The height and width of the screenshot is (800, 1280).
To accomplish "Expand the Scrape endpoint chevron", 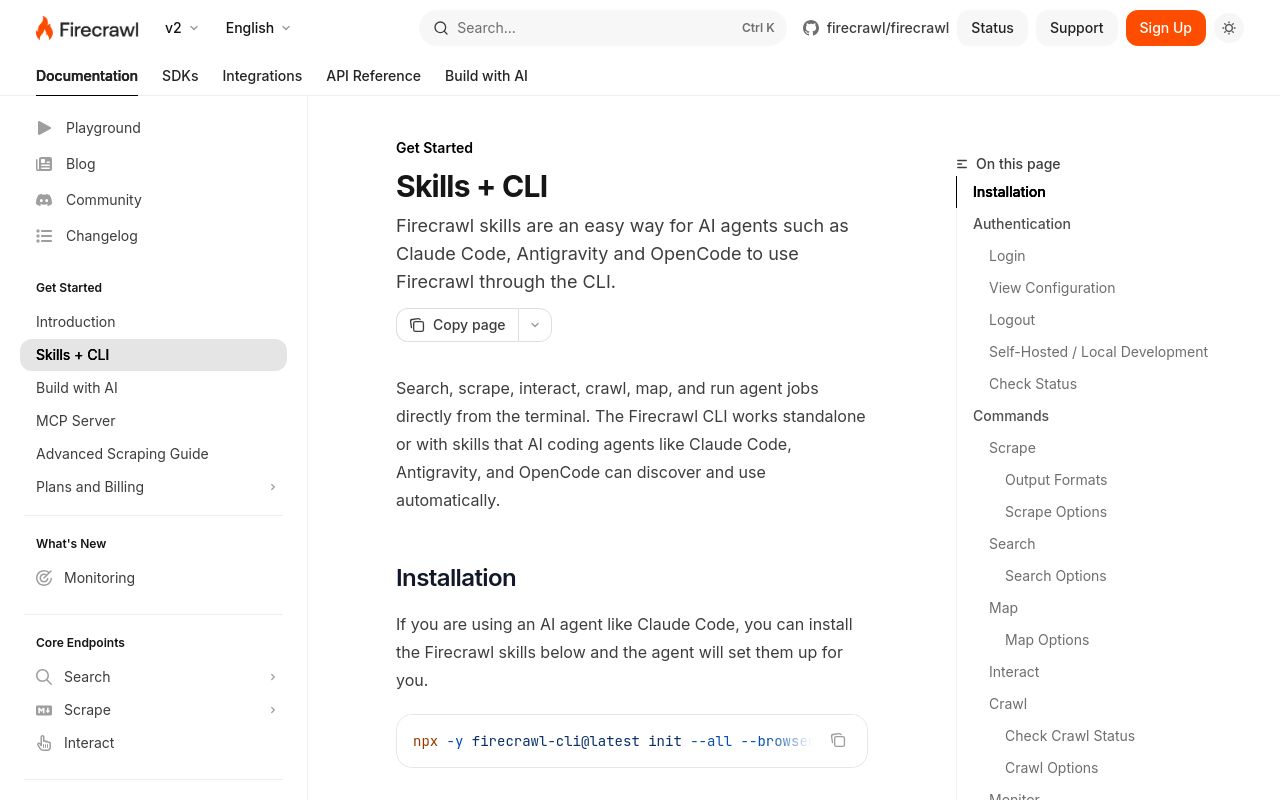I will coord(273,710).
